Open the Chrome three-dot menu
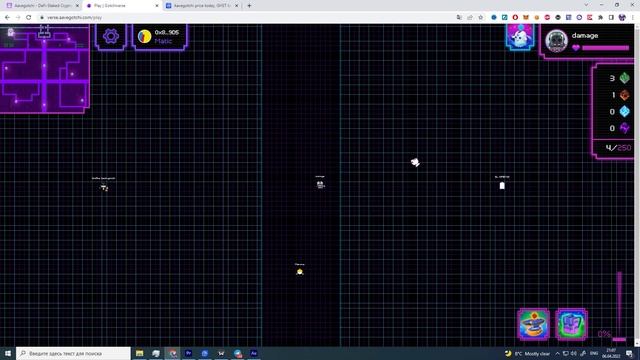Viewport: 640px width, 360px height. 633,17
